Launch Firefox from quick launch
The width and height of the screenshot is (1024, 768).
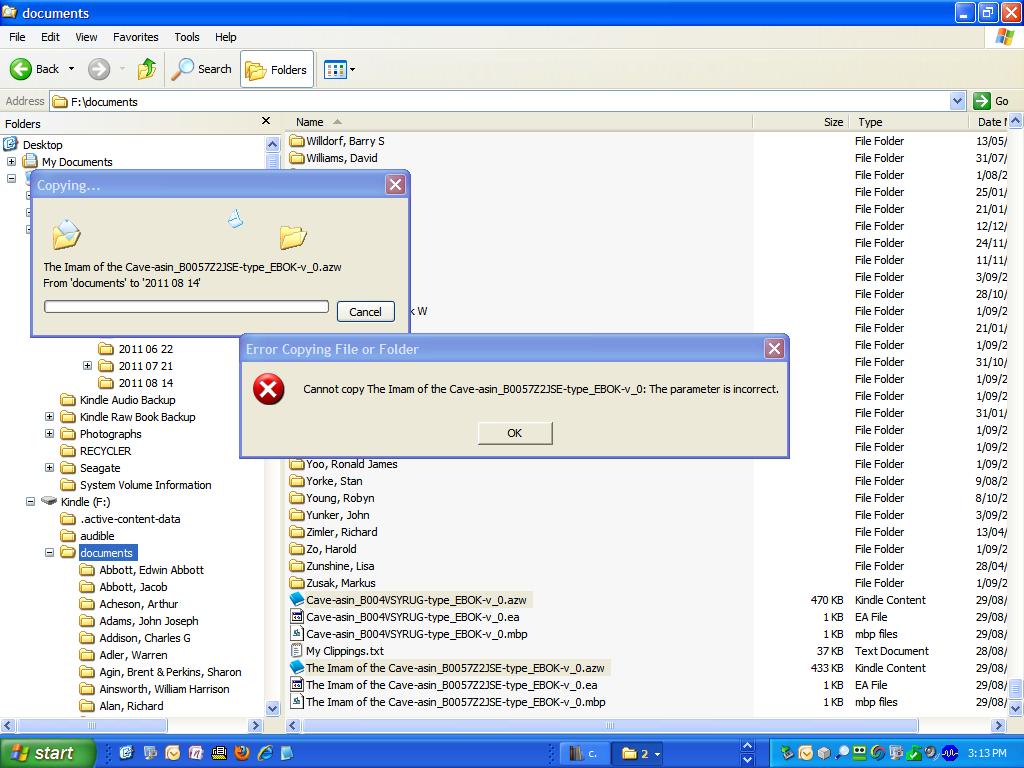tap(242, 753)
